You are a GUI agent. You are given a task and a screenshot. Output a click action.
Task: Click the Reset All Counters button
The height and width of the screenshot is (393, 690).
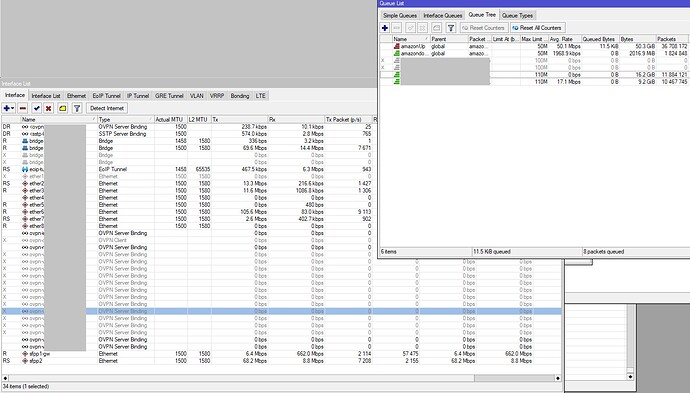[538, 28]
